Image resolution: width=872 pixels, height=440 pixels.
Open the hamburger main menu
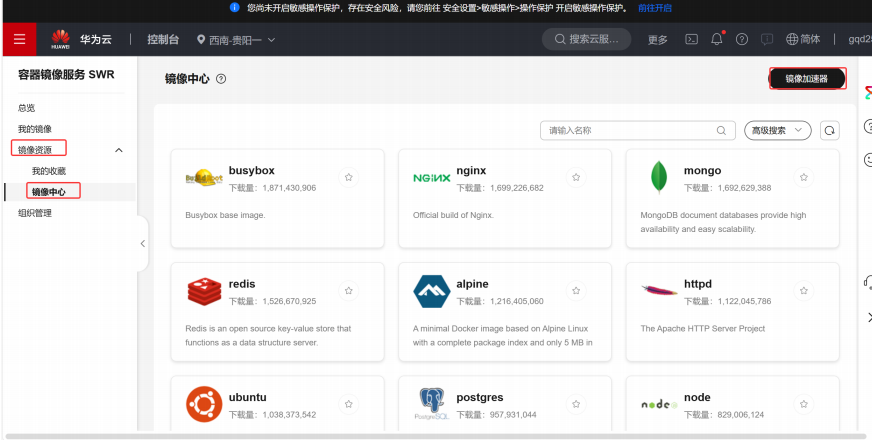pos(19,39)
